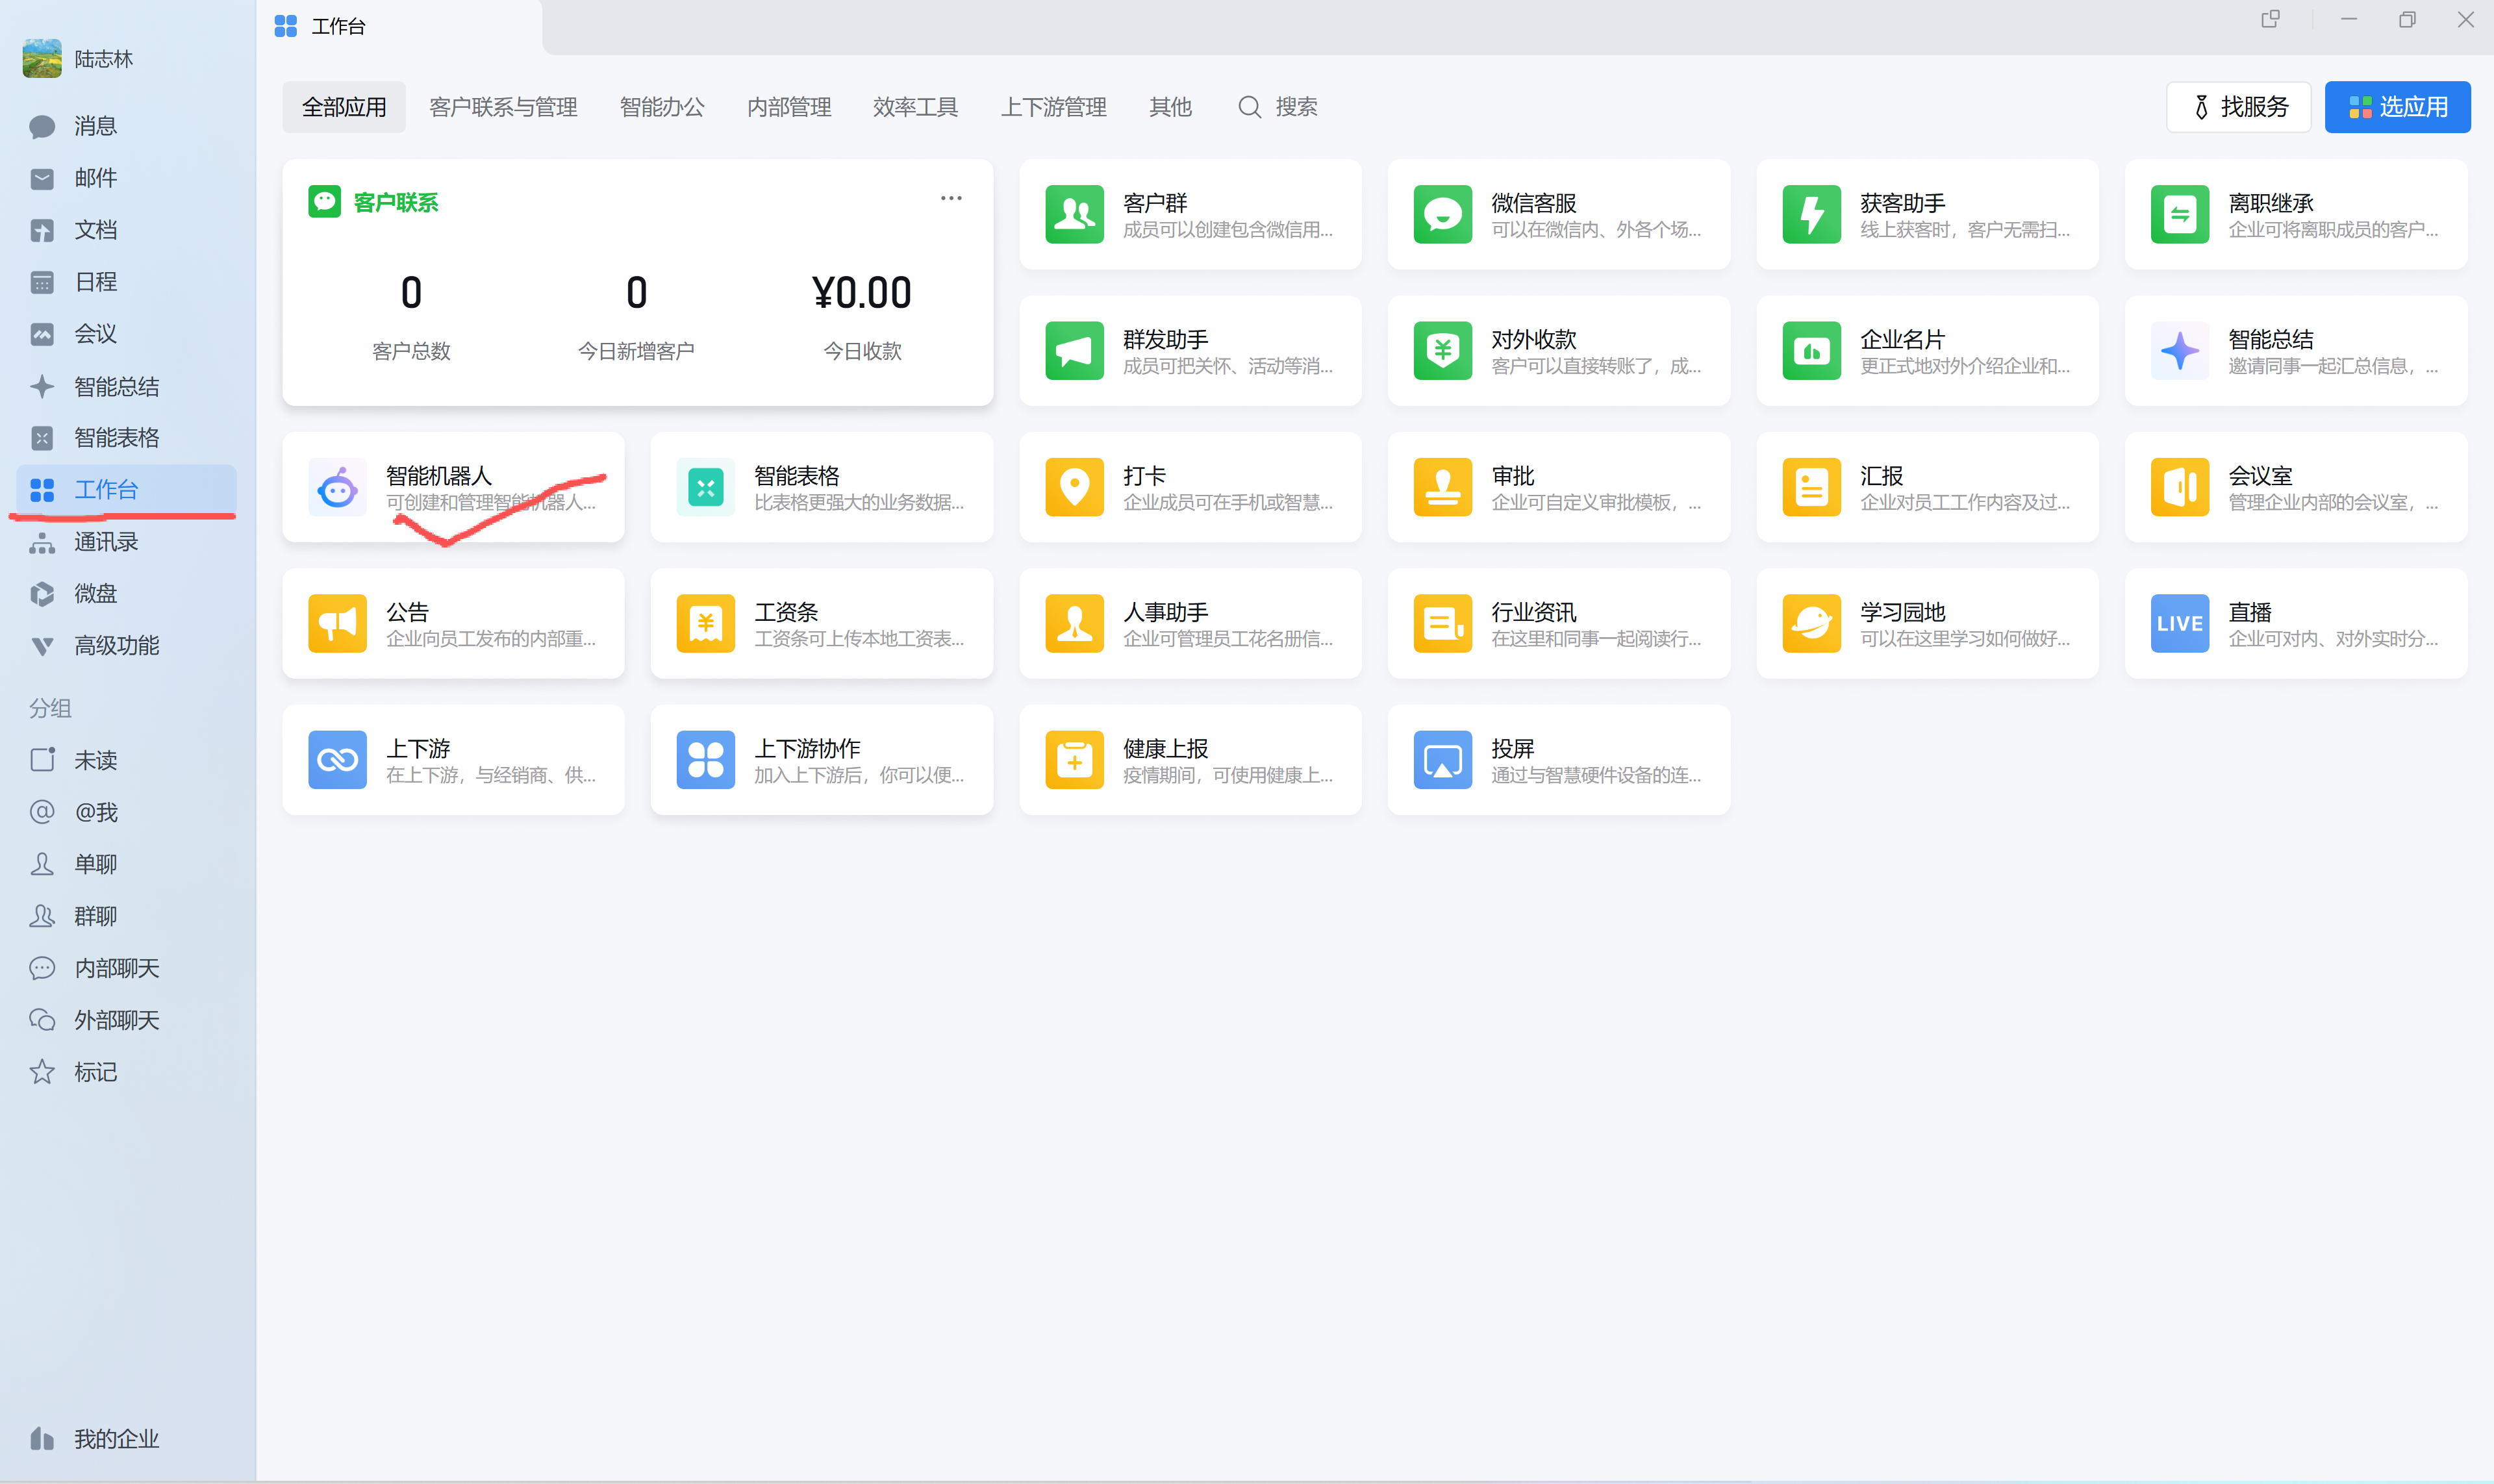
Task: Click the search magnifier icon
Action: click(1249, 107)
